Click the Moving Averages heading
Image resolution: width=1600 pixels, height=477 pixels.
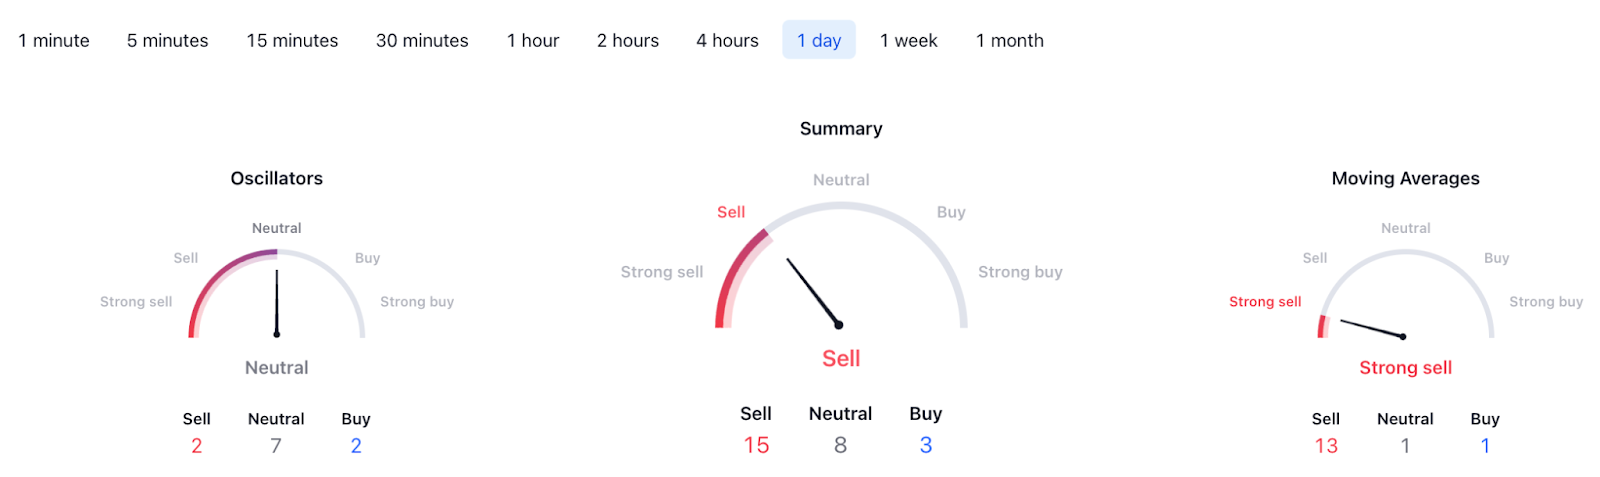(x=1405, y=179)
